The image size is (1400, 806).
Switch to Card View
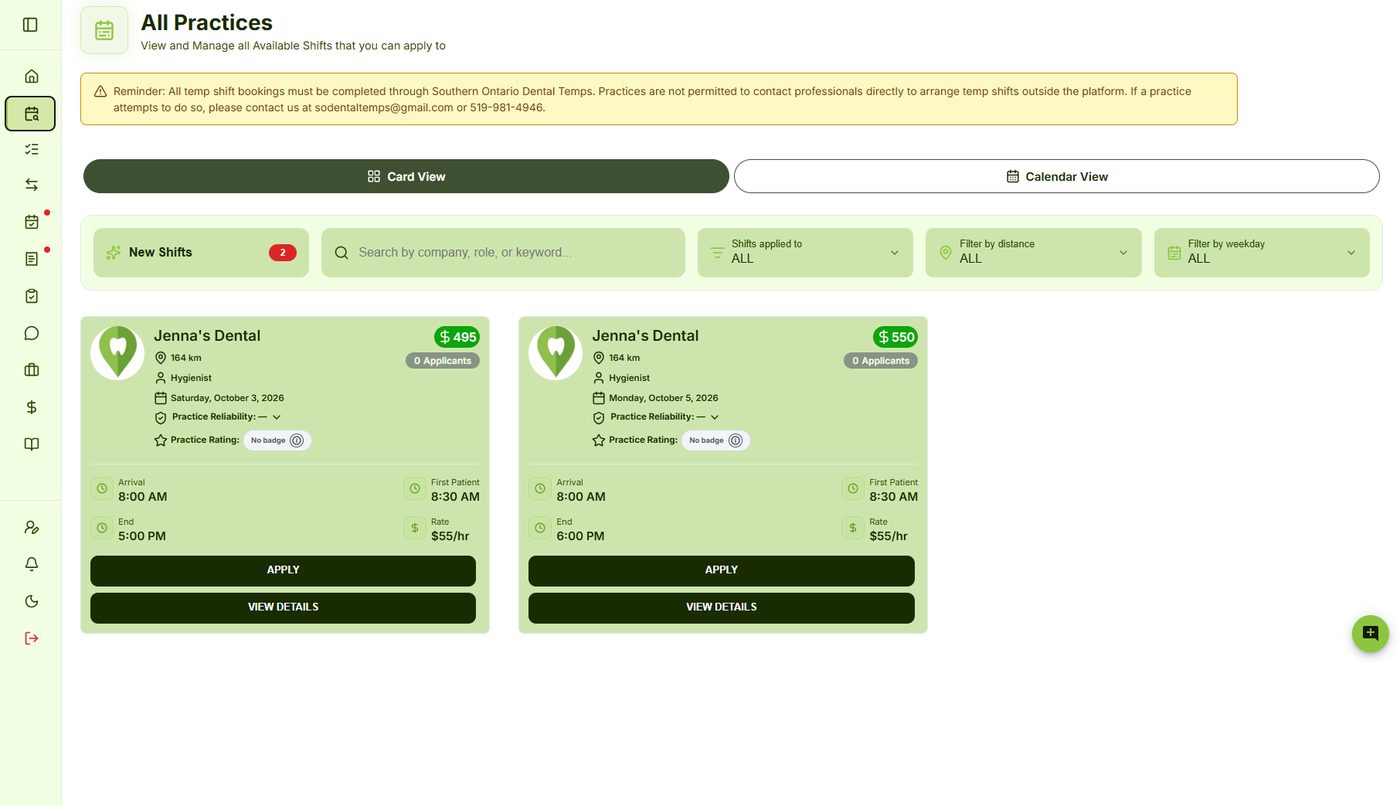coord(406,176)
